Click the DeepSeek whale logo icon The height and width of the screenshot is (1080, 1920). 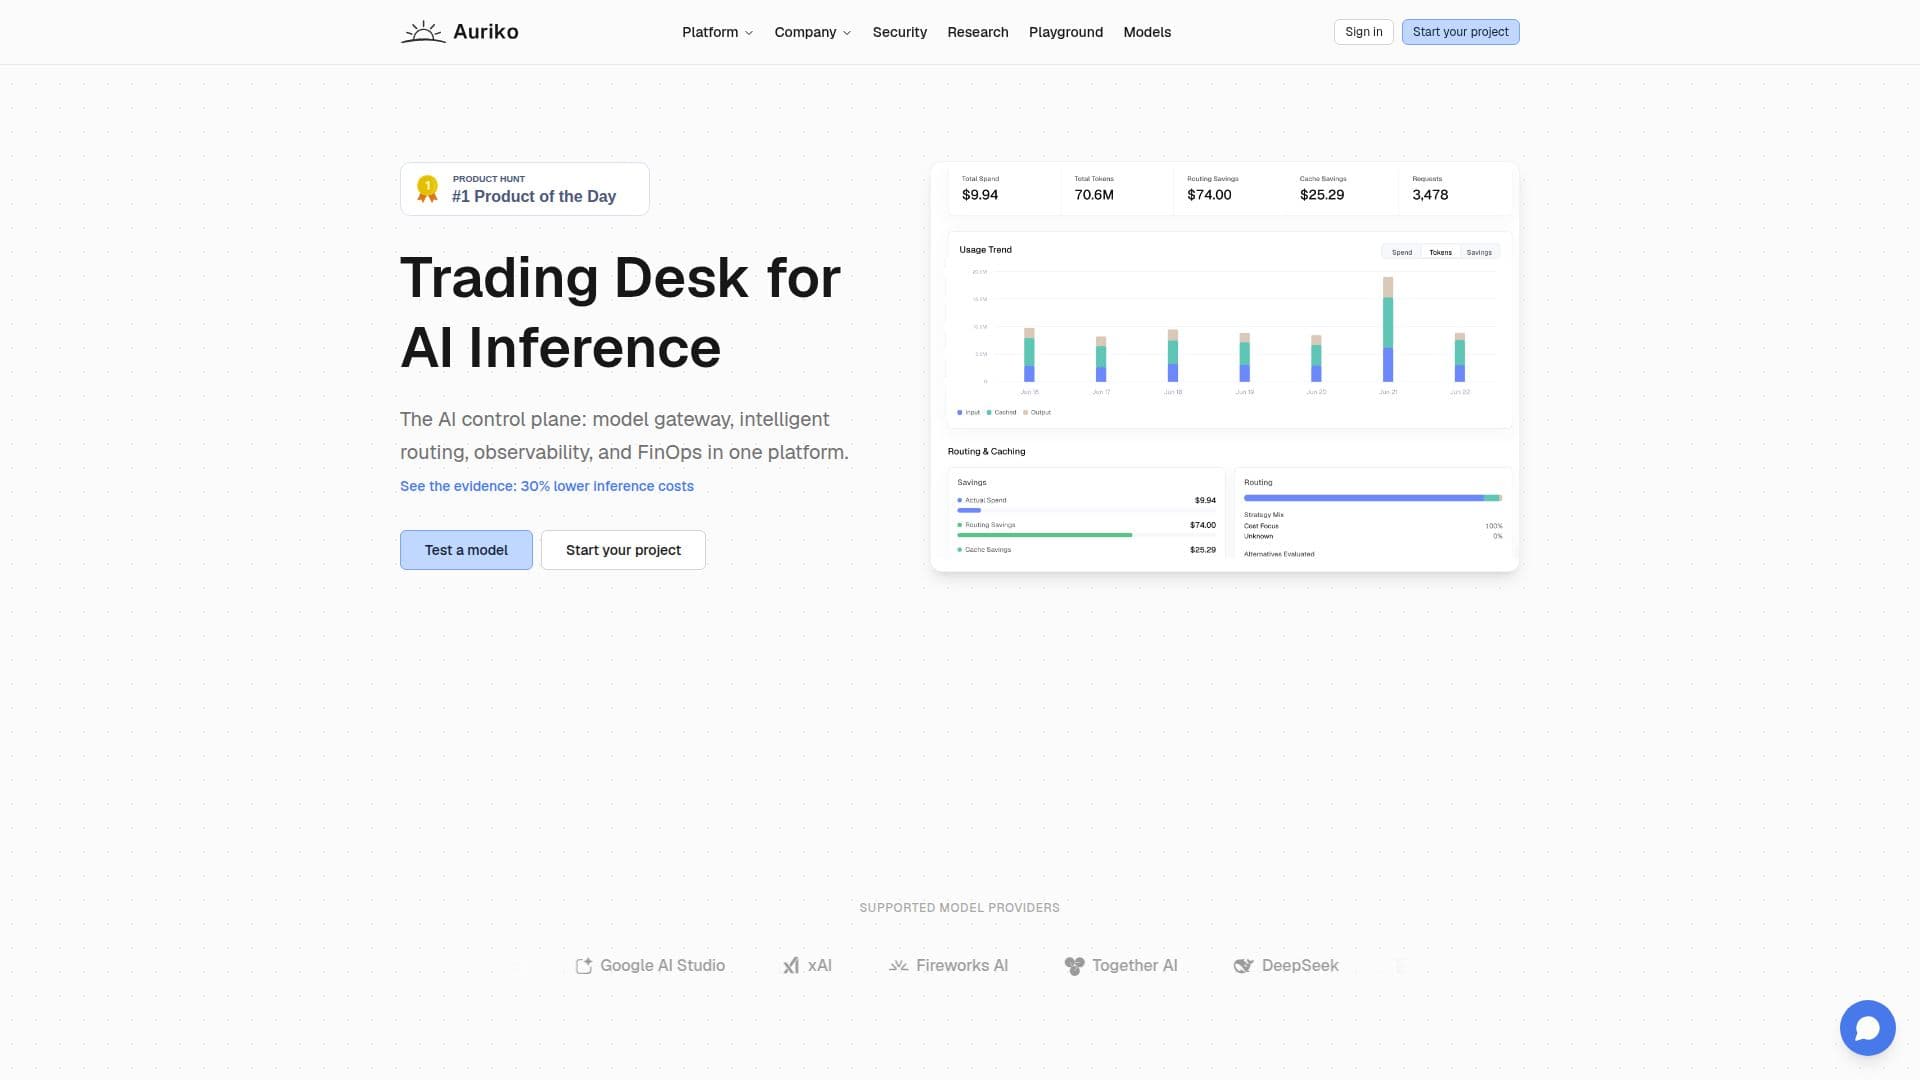1243,966
